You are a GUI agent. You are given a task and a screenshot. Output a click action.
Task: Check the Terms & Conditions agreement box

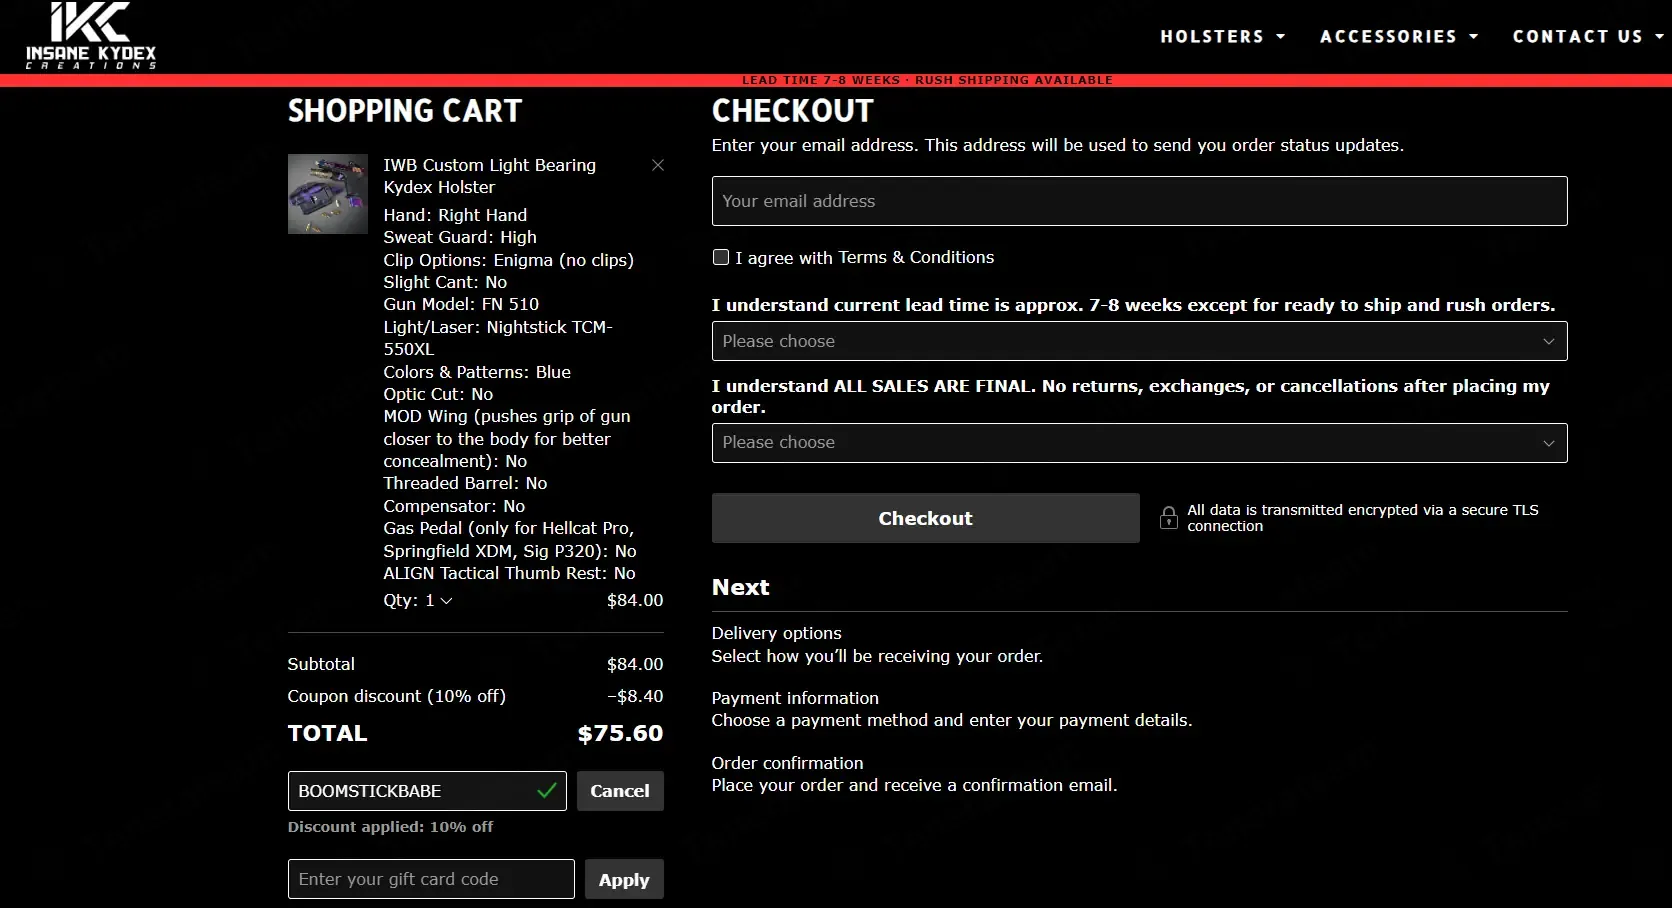pyautogui.click(x=720, y=257)
